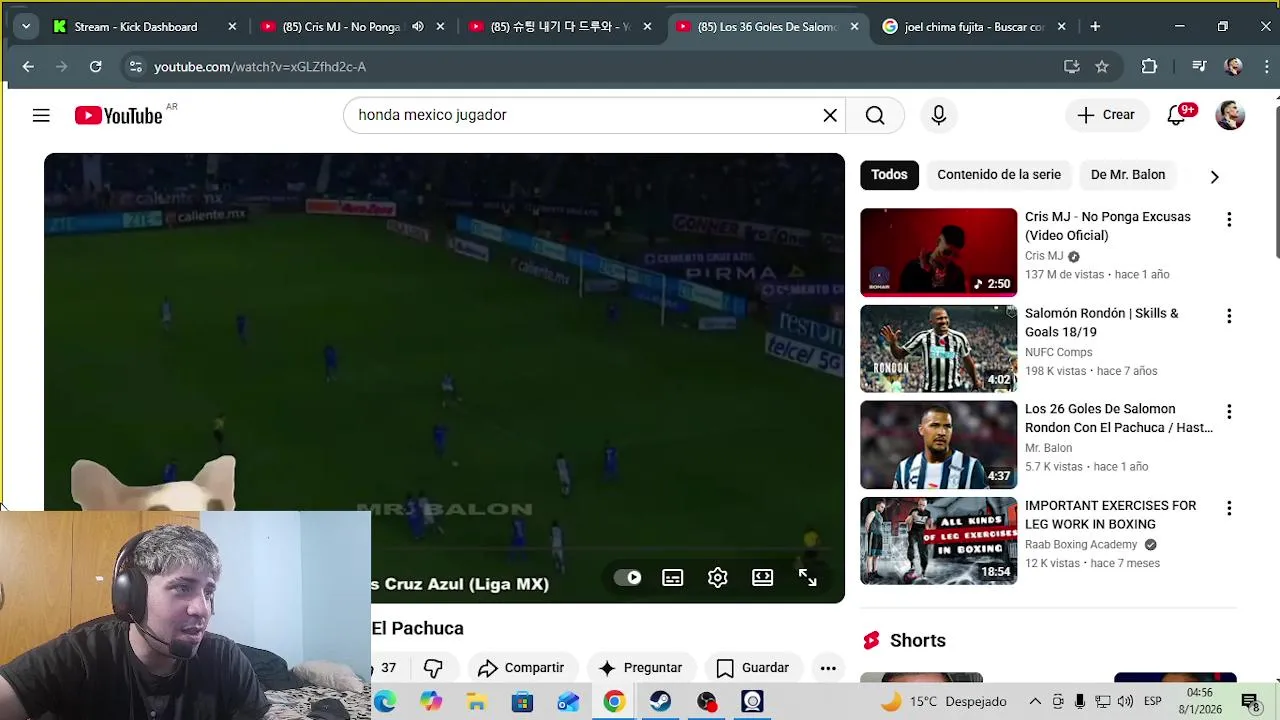Open Microsoft Edge from the taskbar
Viewport: 1280px width, 720px height.
[385, 702]
